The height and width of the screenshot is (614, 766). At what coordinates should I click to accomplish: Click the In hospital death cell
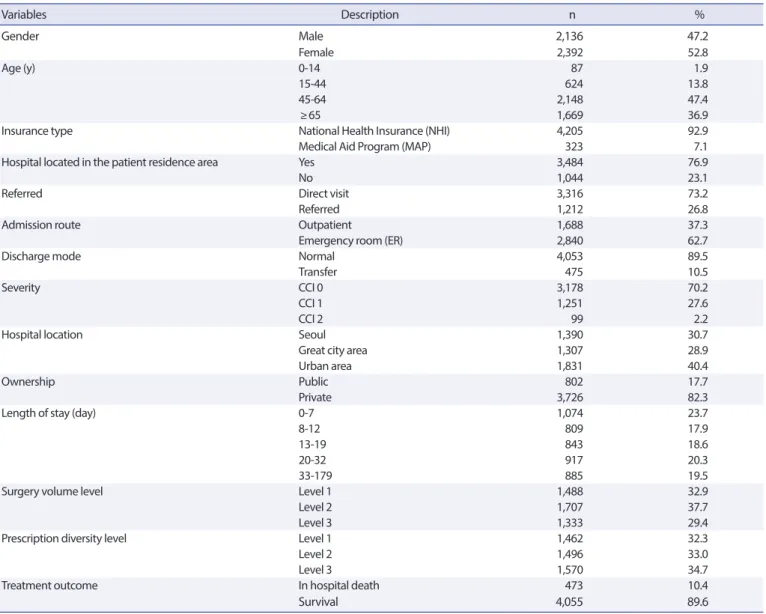(x=339, y=585)
